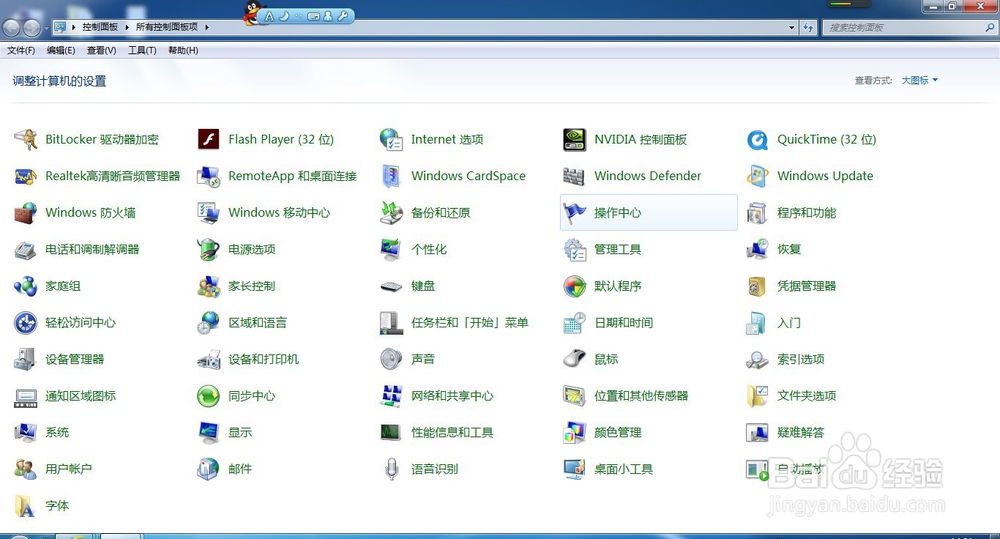The width and height of the screenshot is (1000, 539).
Task: Open the 电话和调制解调器 link
Action: (92, 249)
